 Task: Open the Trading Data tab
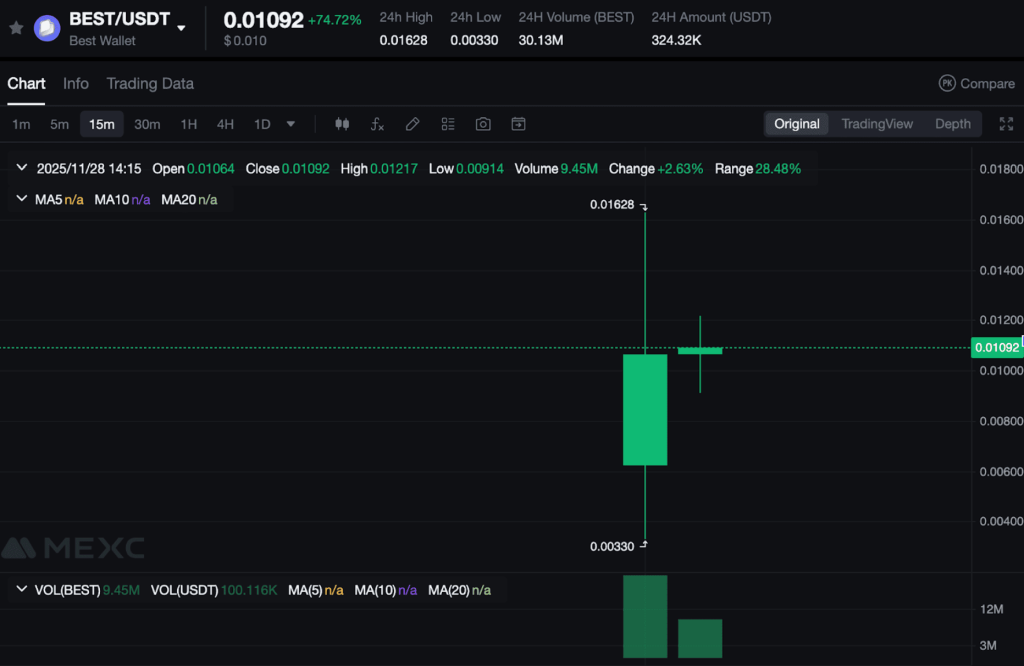[x=150, y=84]
